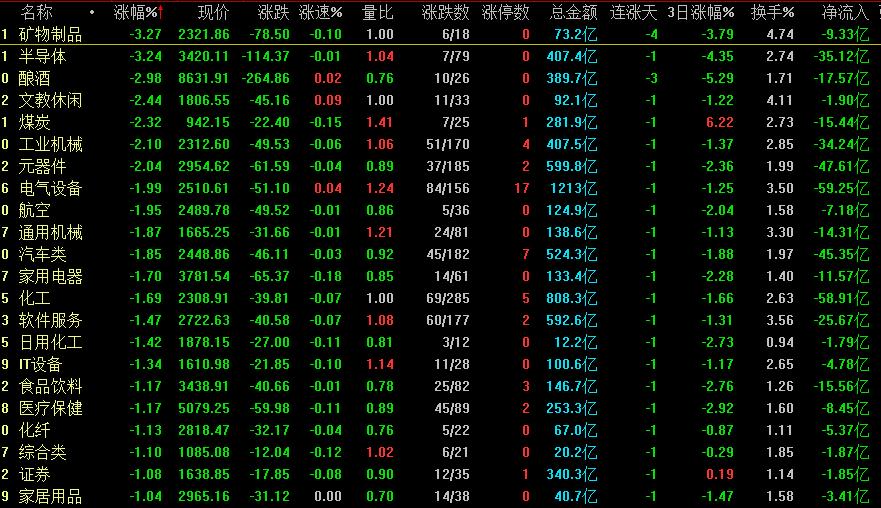Click the 连涨天 column header
Viewport: 881px width, 508px height.
[634, 12]
